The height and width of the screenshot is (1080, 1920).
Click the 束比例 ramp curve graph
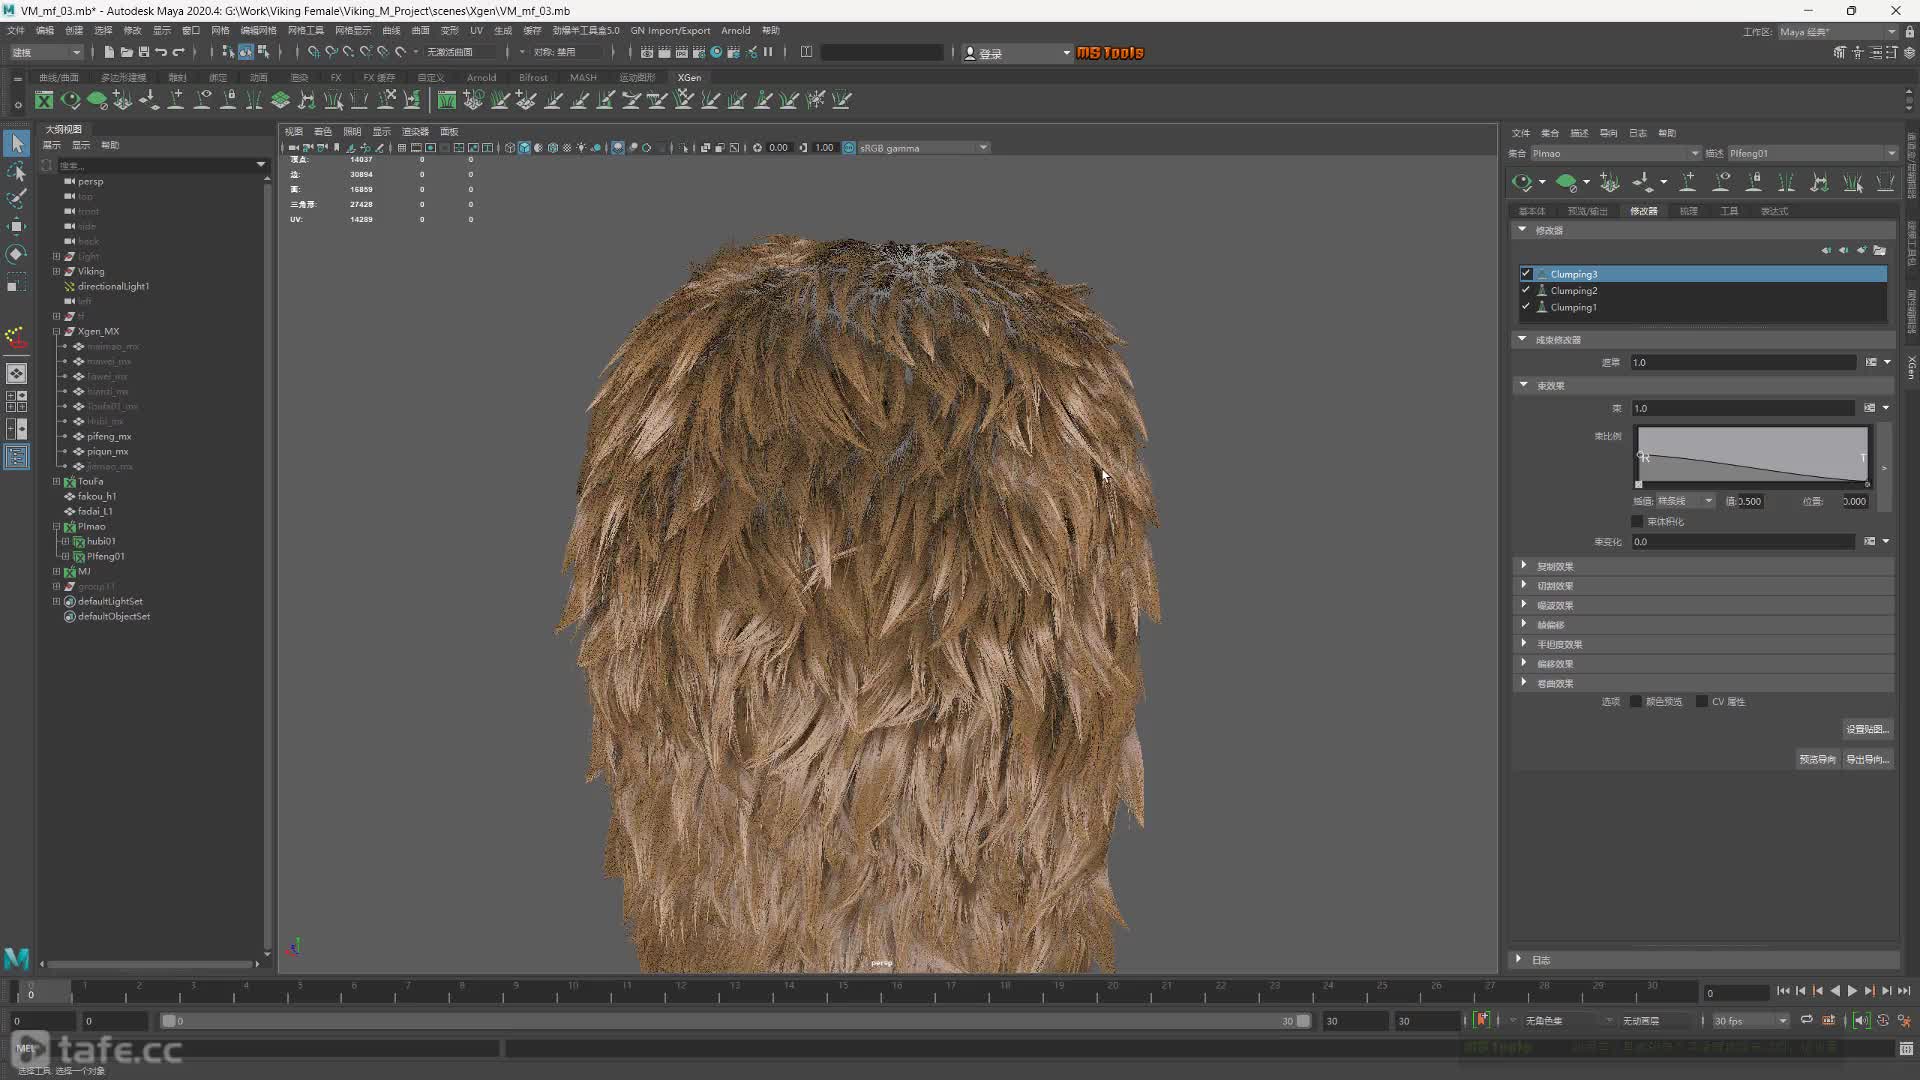[x=1752, y=456]
